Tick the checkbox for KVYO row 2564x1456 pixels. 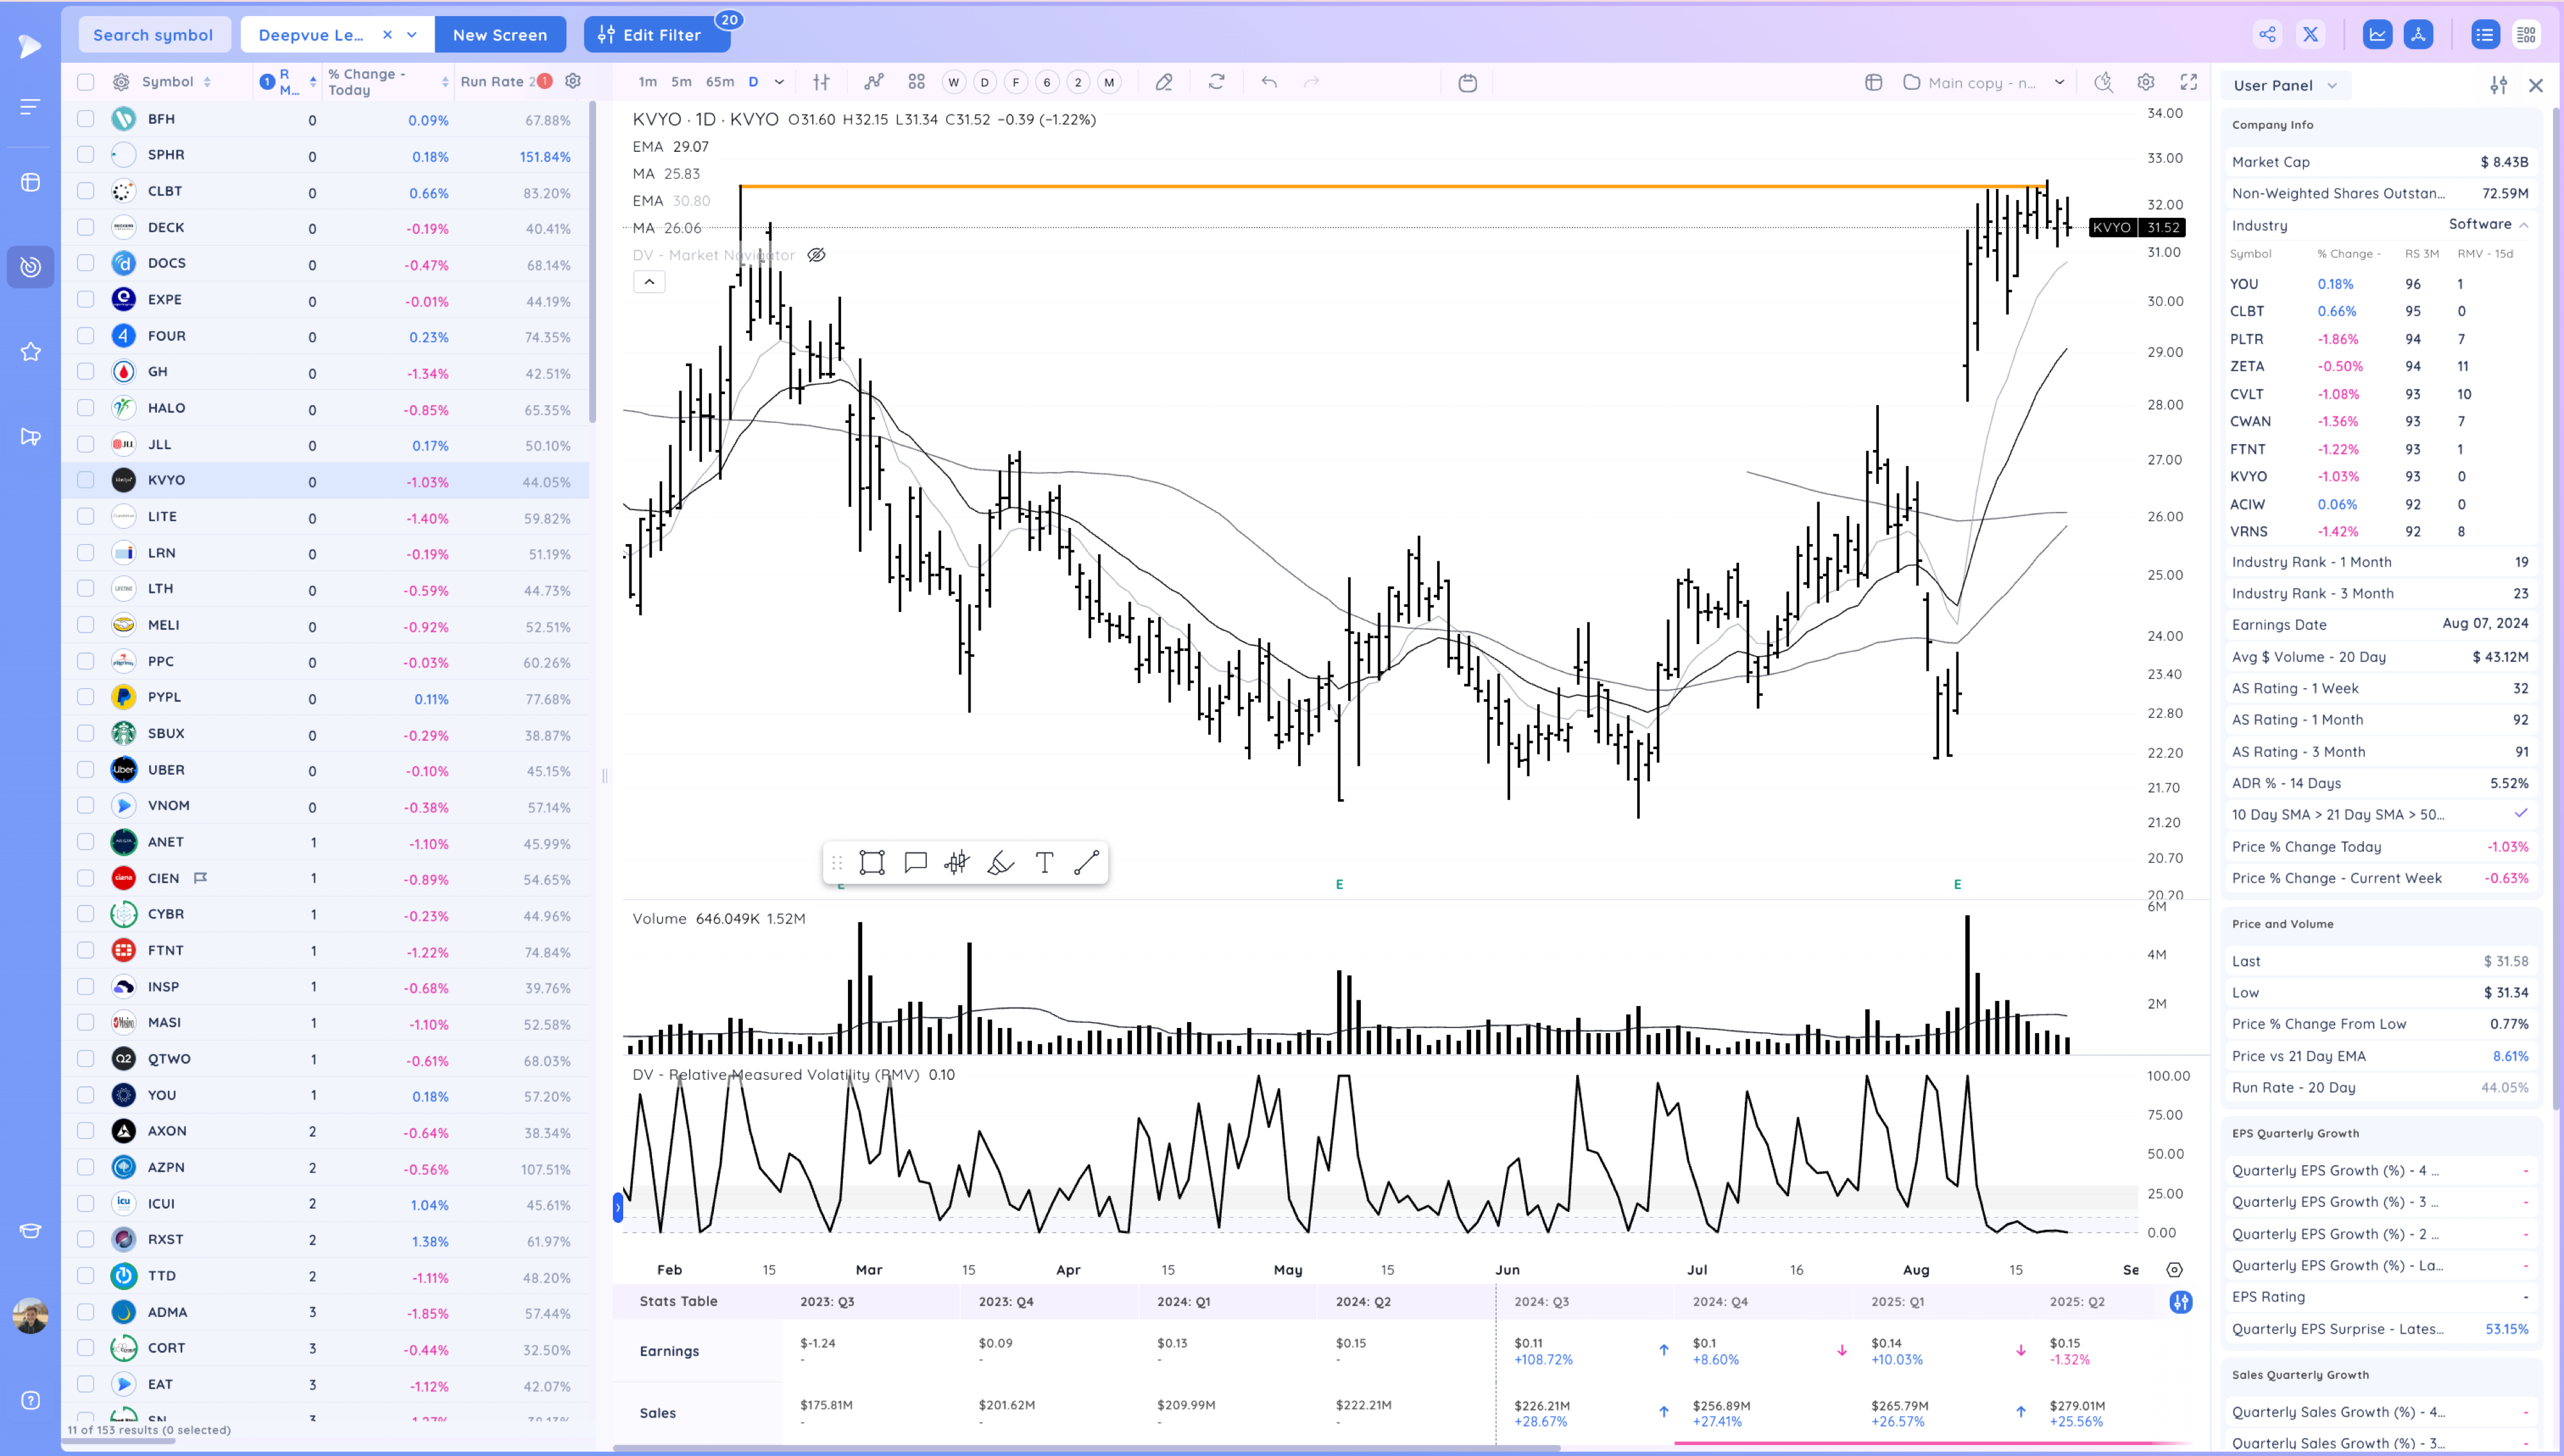[86, 480]
